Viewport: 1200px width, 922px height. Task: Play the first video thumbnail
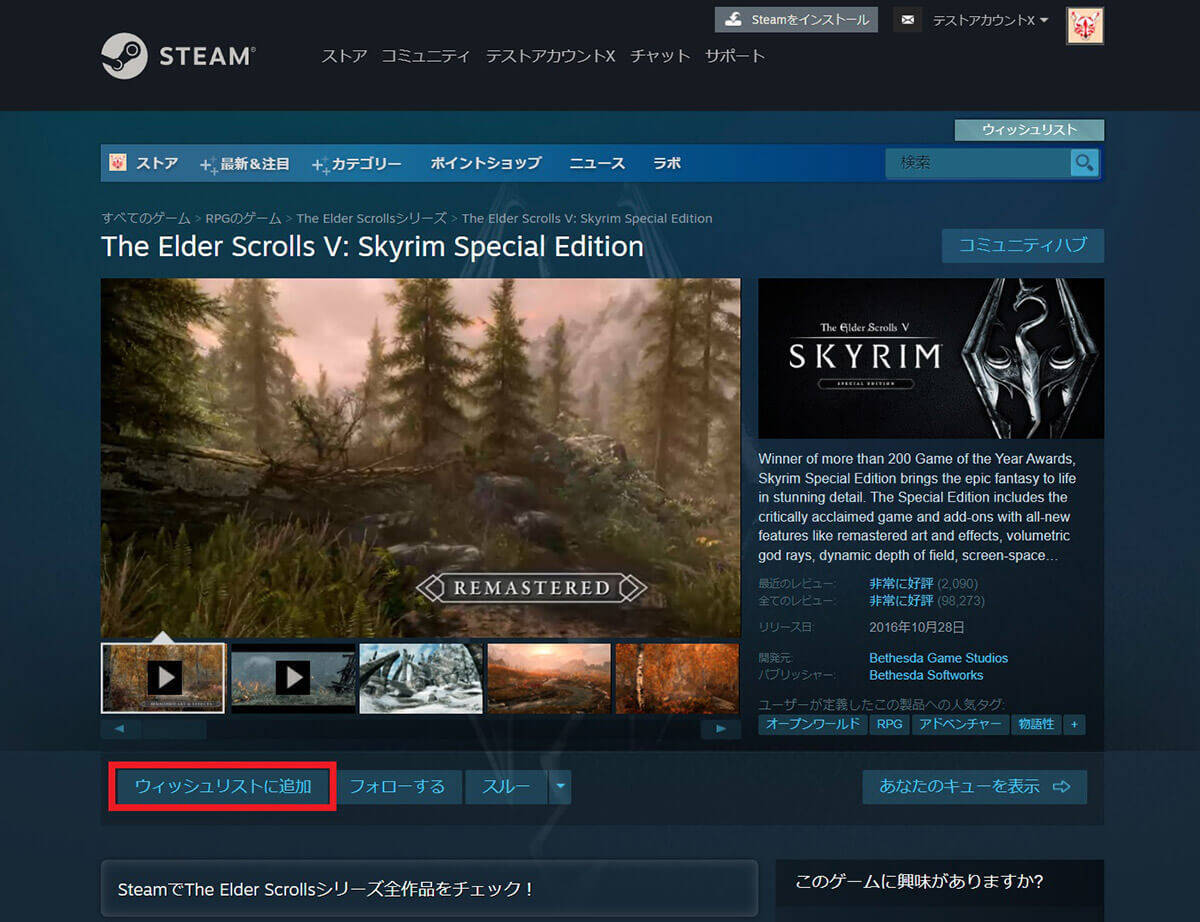pos(163,677)
